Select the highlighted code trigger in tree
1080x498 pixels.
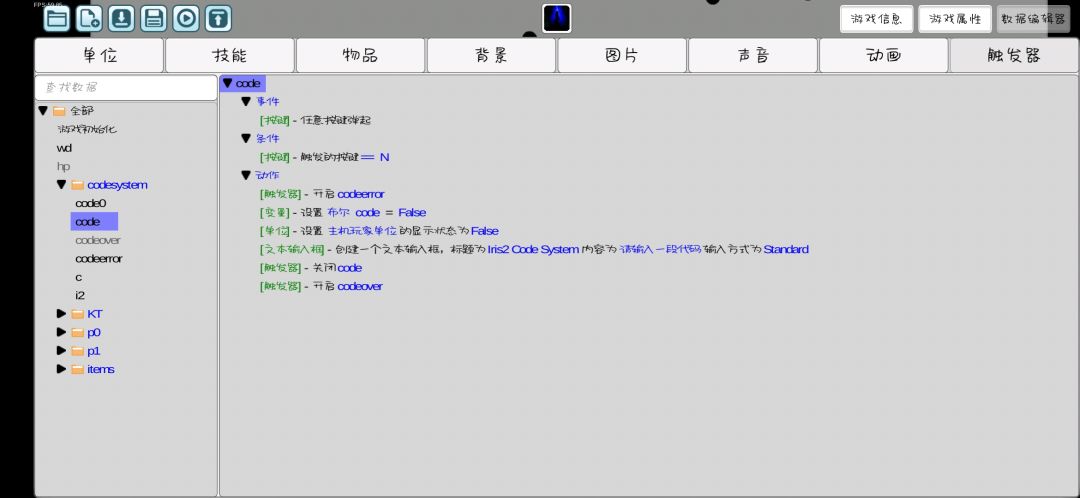94,222
